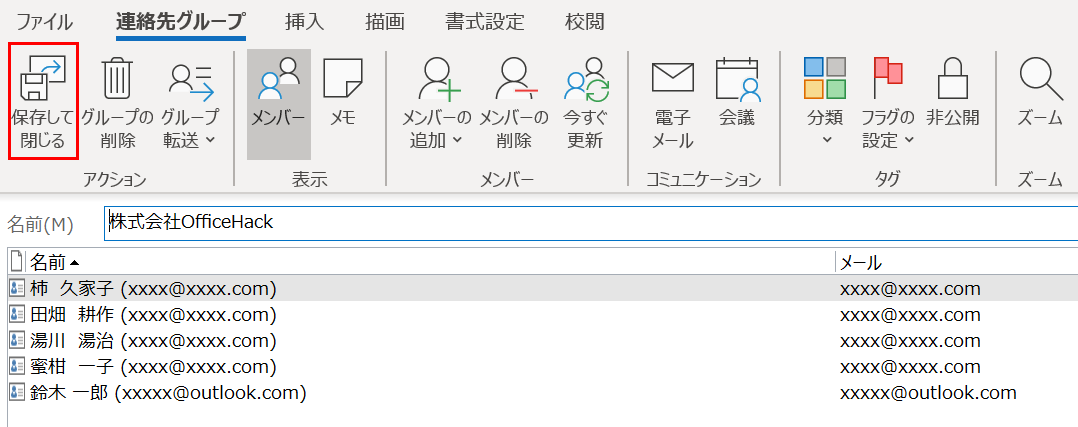Click the Save and Close icon
1078x427 pixels.
(43, 78)
